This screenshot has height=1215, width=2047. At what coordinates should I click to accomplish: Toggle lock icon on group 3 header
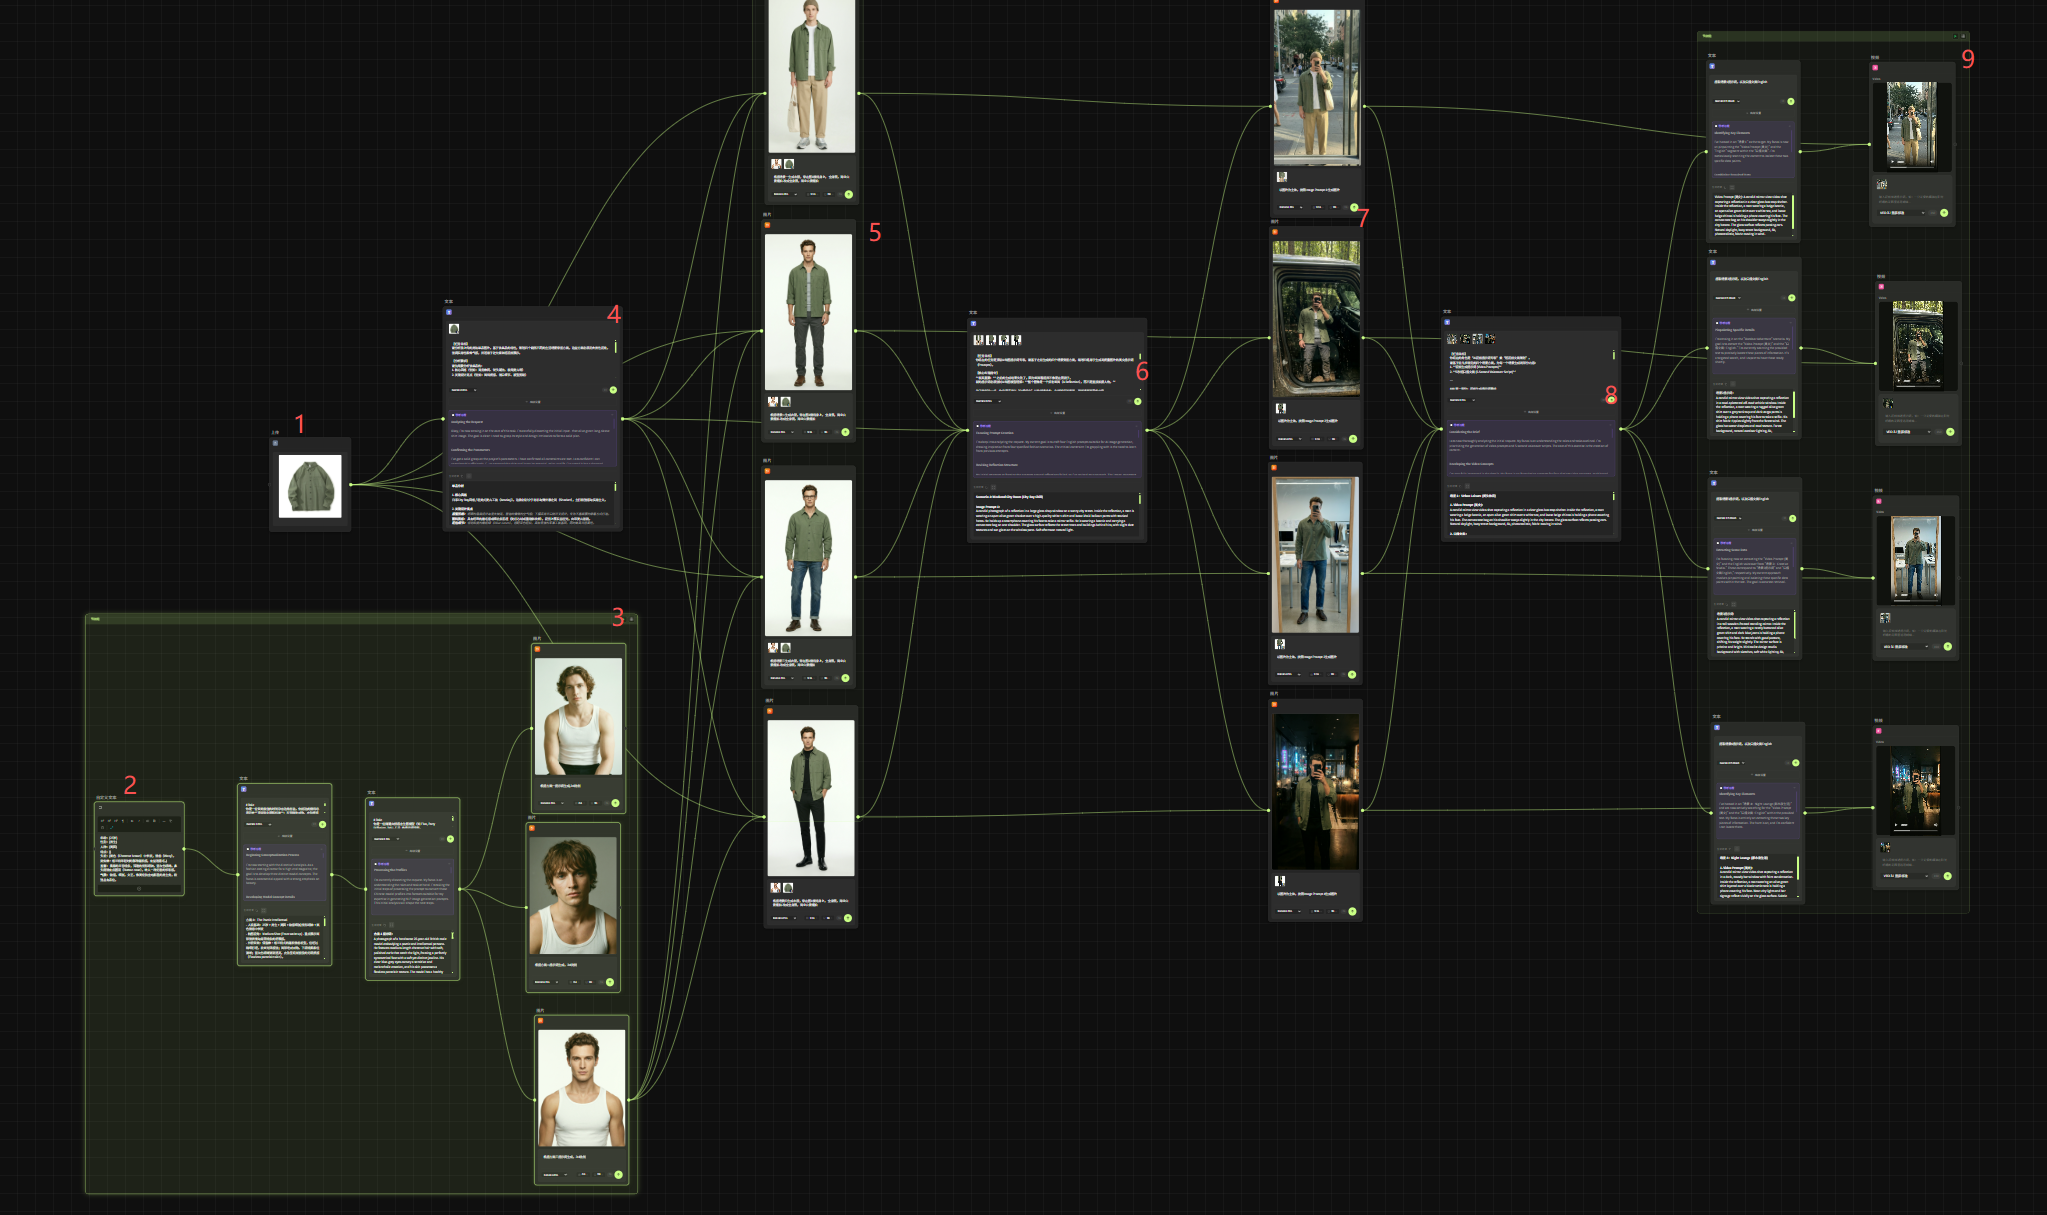631,619
